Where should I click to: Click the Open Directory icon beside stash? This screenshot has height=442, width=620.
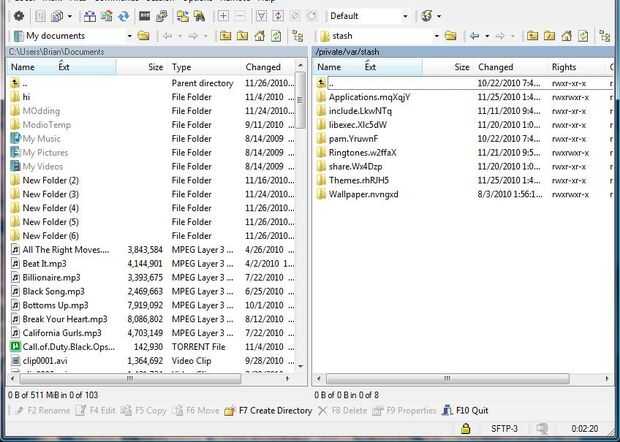(450, 36)
